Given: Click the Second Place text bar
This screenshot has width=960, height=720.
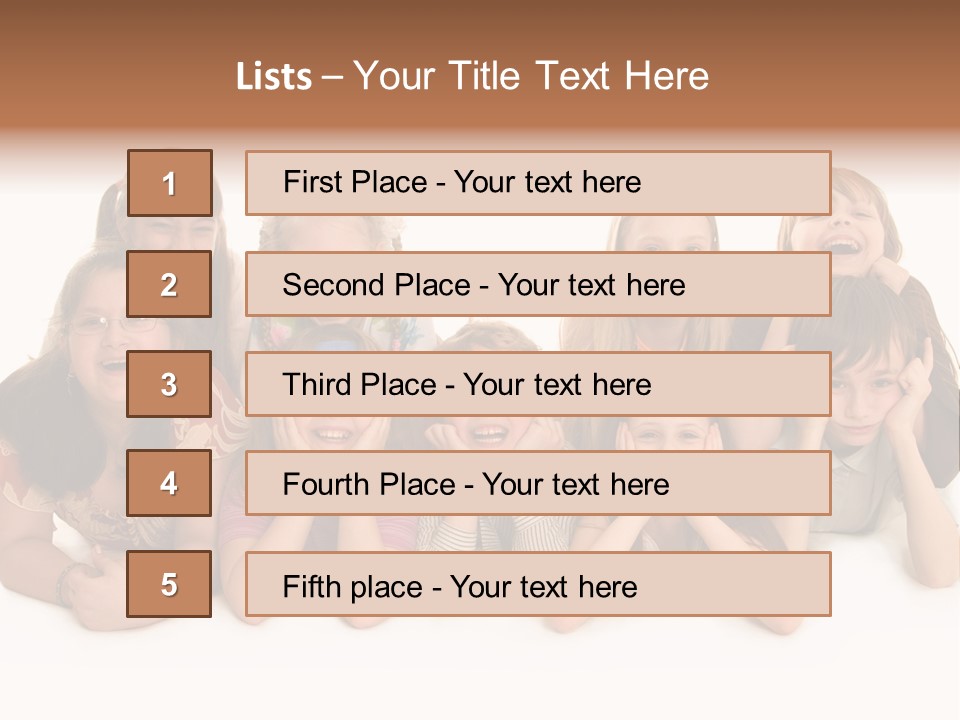Looking at the screenshot, I should pyautogui.click(x=538, y=284).
